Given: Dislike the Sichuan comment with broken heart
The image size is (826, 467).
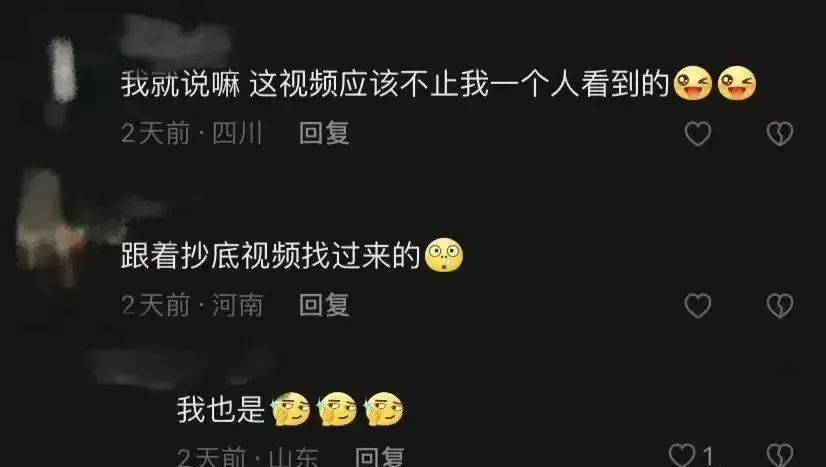Looking at the screenshot, I should point(780,134).
